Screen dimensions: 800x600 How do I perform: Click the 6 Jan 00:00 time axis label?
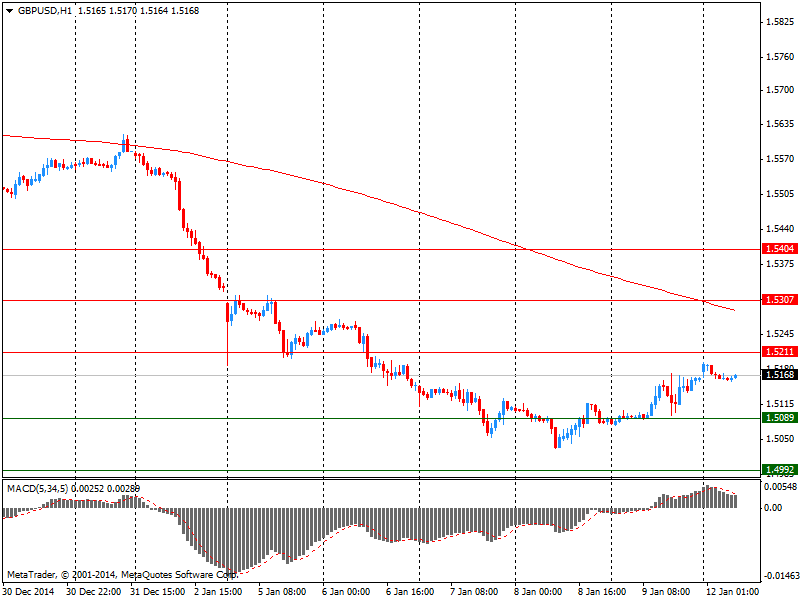click(346, 591)
